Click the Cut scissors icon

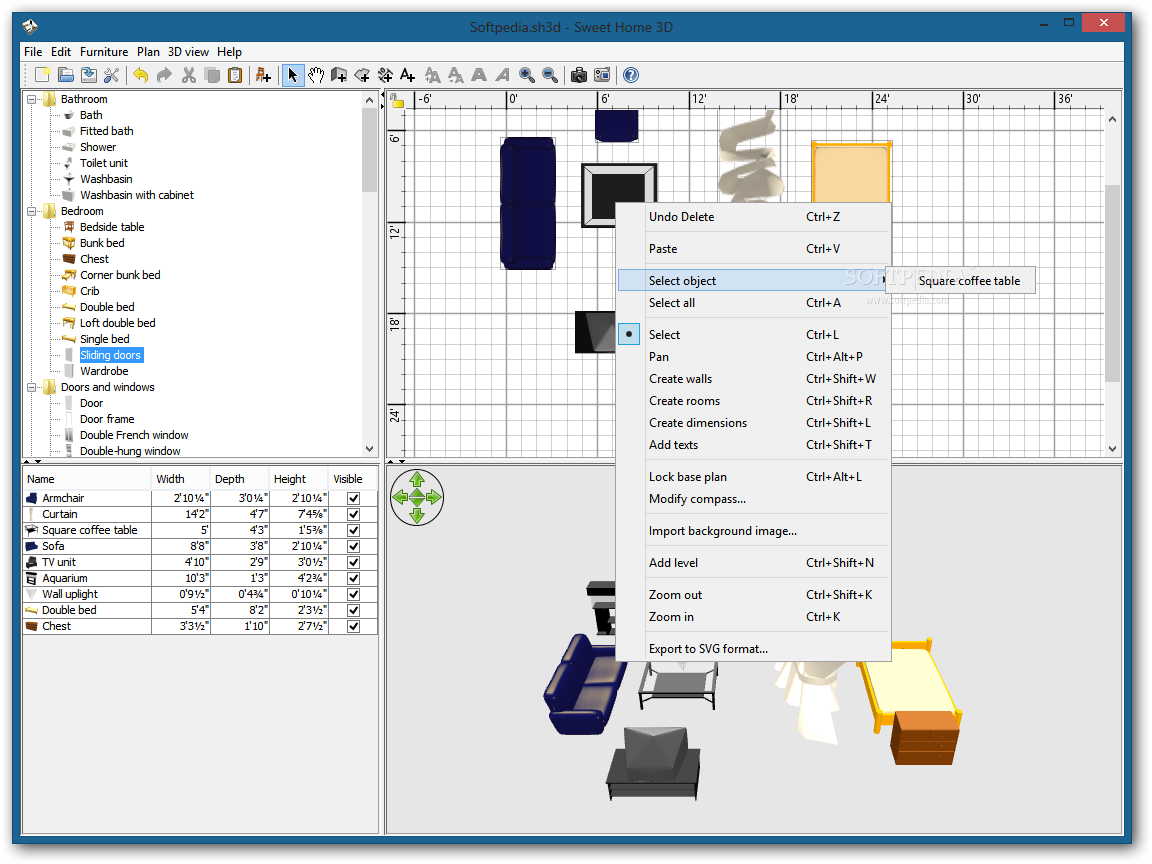coord(189,75)
